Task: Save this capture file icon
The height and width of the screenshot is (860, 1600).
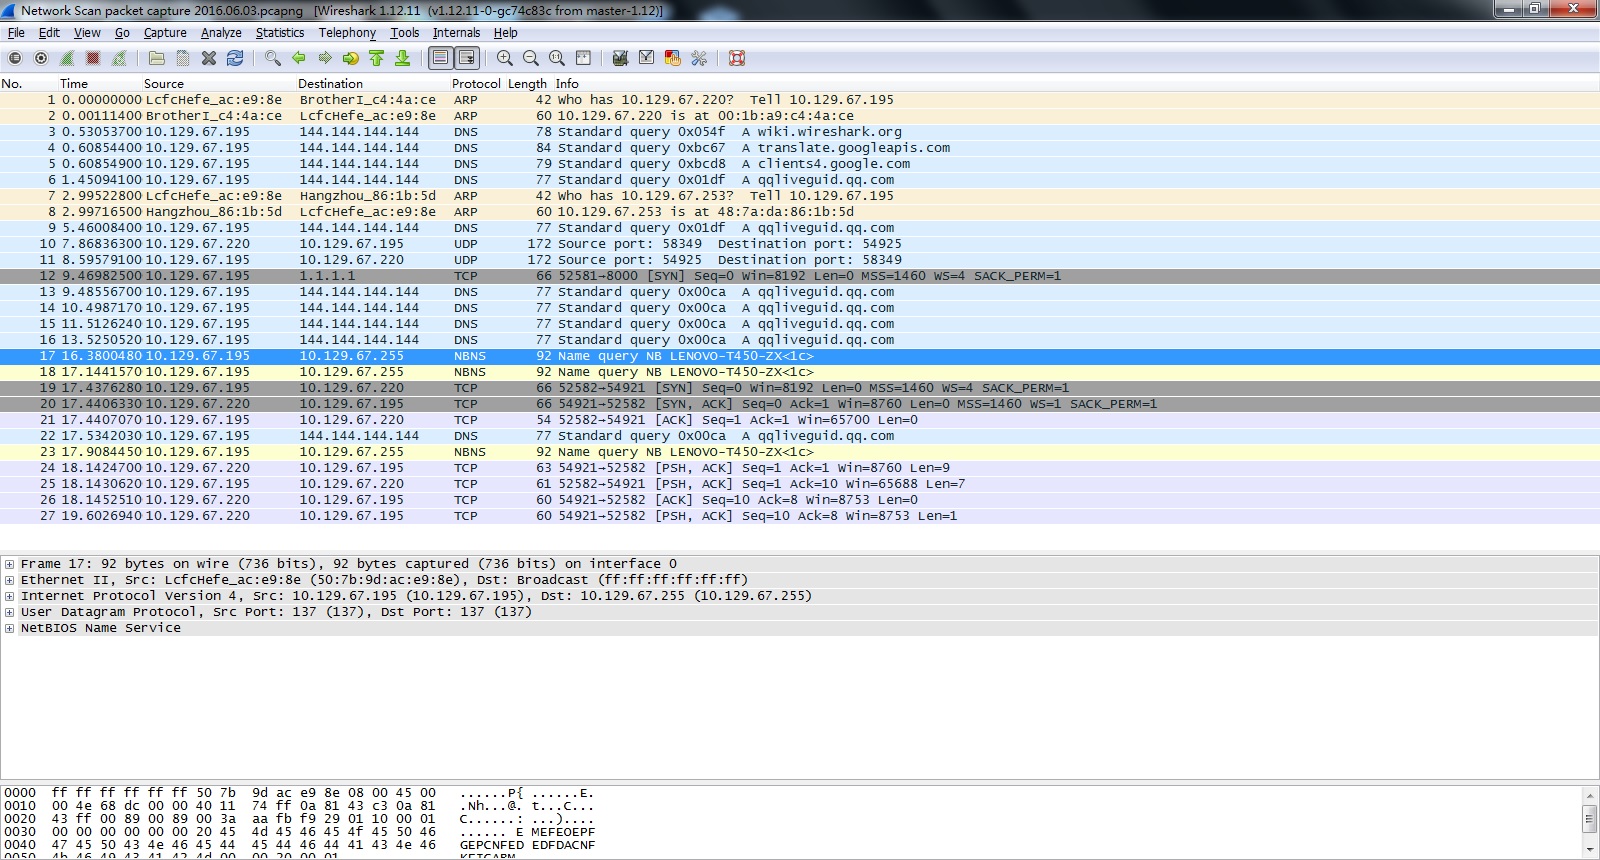Action: point(182,58)
